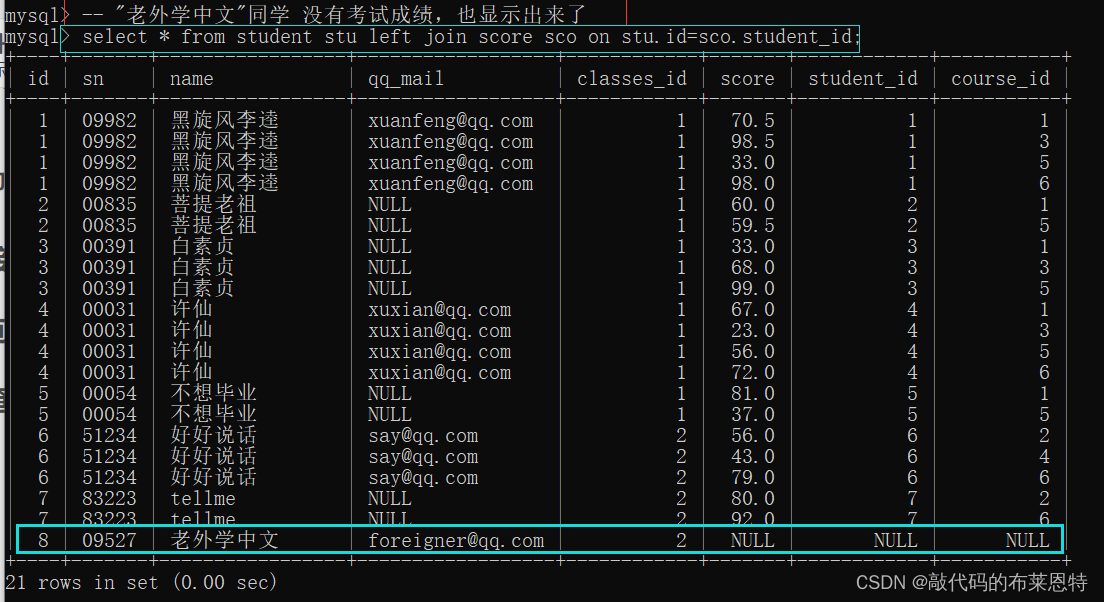The image size is (1104, 602).
Task: Click say@qq.com in the 79.0 score row
Action: pyautogui.click(x=422, y=477)
